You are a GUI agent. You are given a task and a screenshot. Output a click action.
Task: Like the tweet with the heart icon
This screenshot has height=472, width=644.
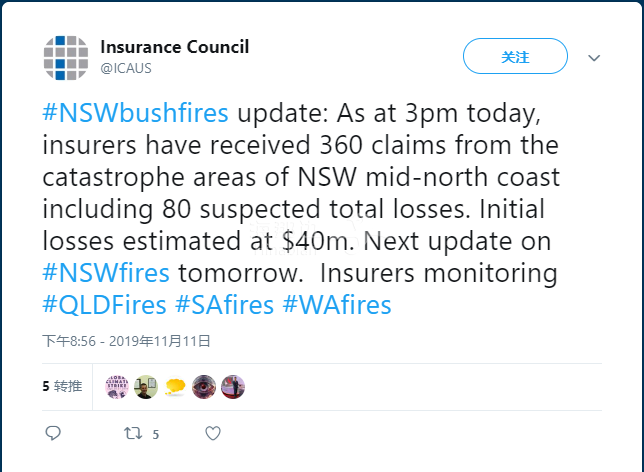point(212,433)
